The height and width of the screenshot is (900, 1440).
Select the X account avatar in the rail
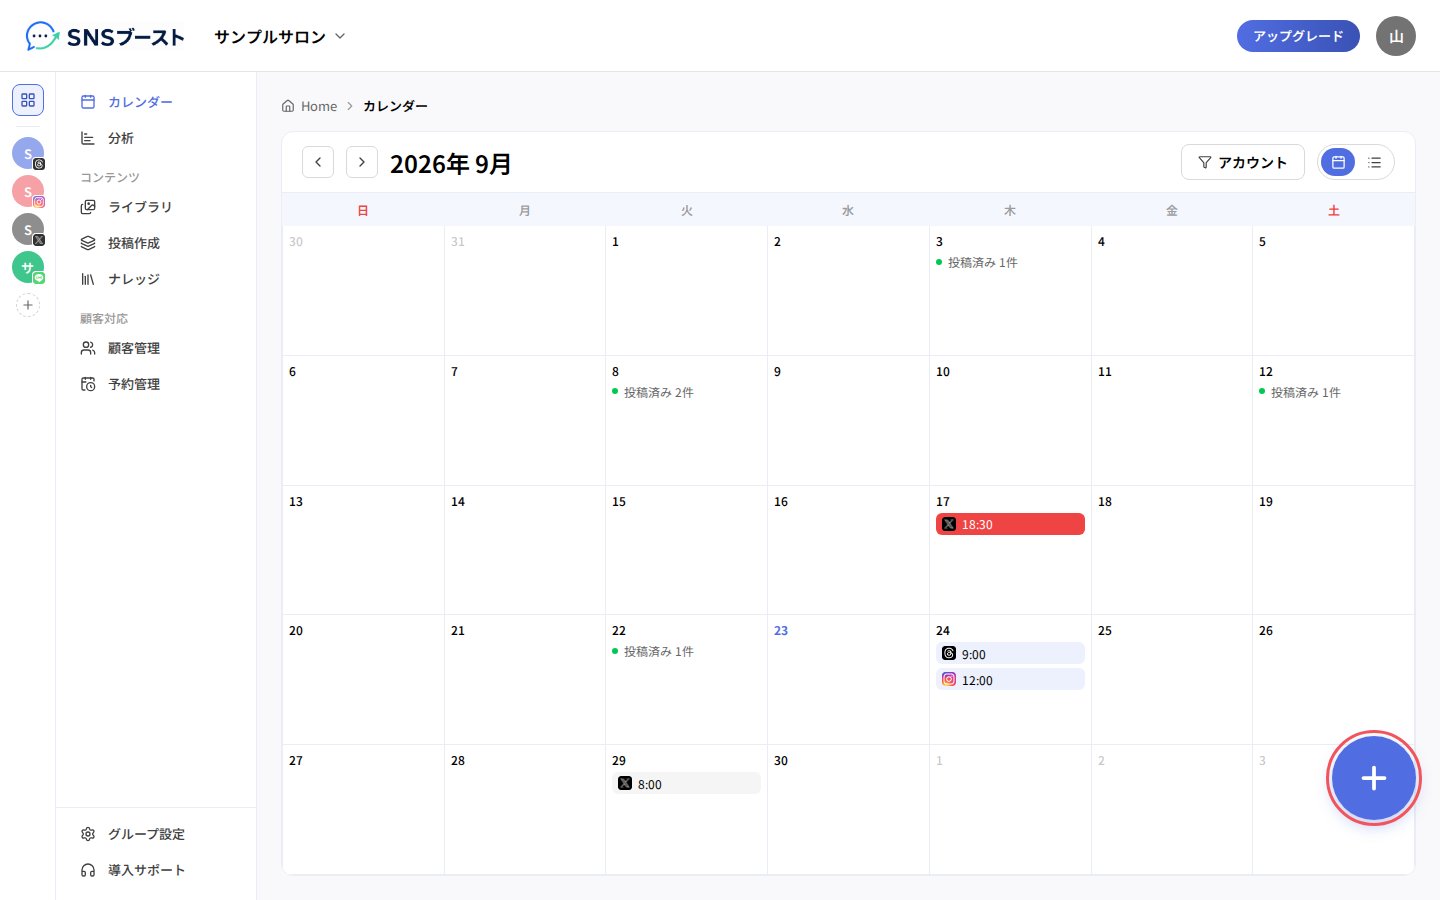point(28,229)
